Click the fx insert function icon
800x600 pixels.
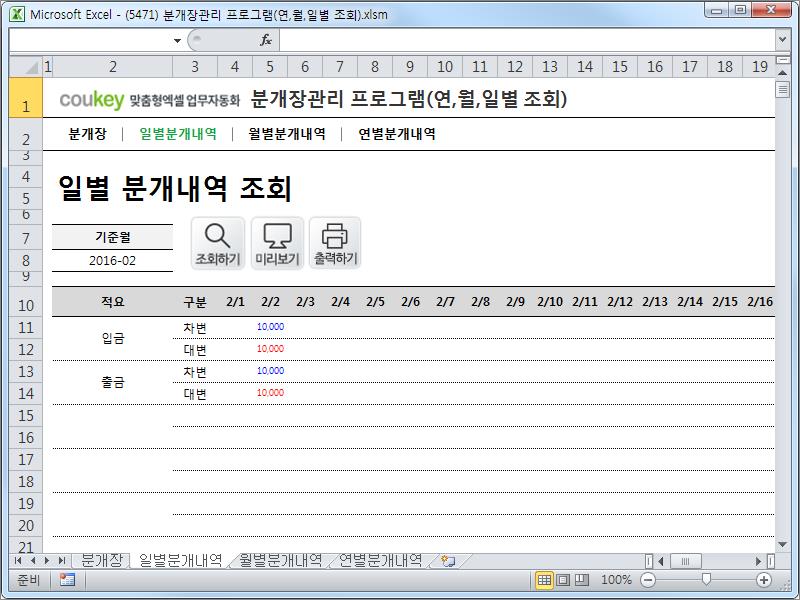pyautogui.click(x=266, y=40)
